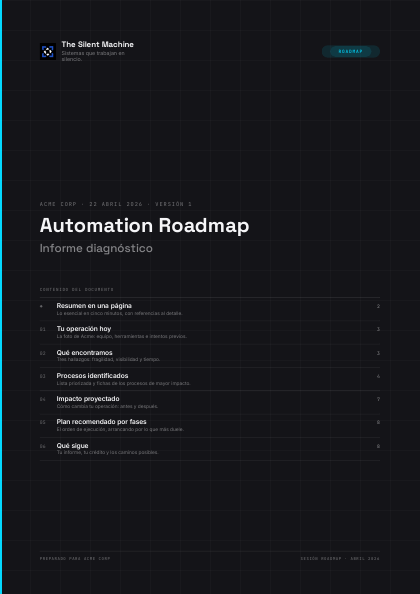Select Plan recomendado por fases entry
This screenshot has height=594, width=420.
210,425
